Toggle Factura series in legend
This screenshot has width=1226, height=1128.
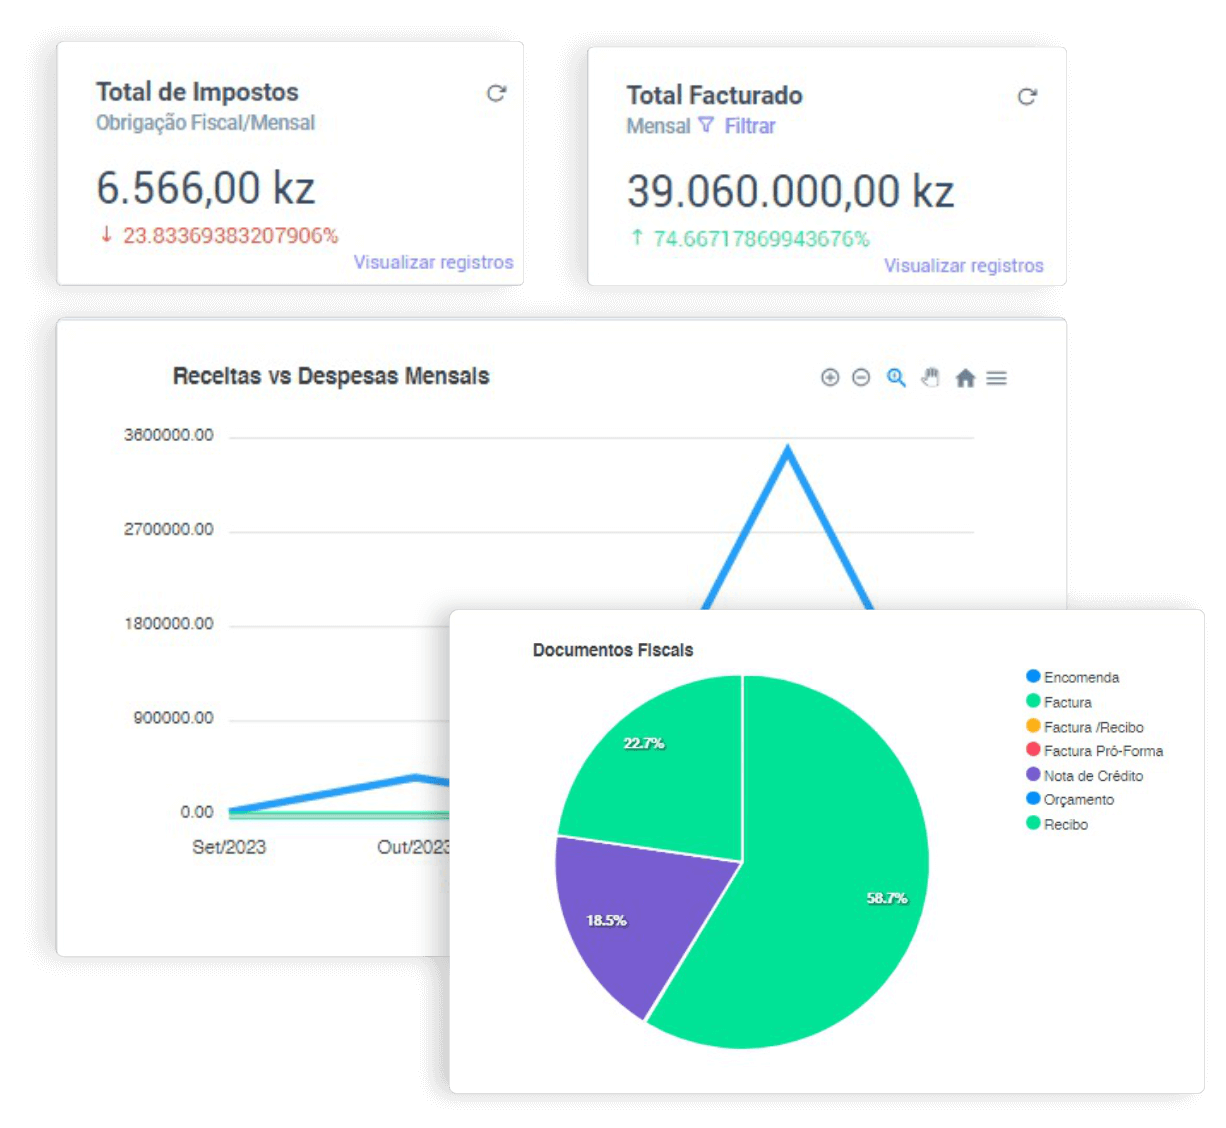1067,702
